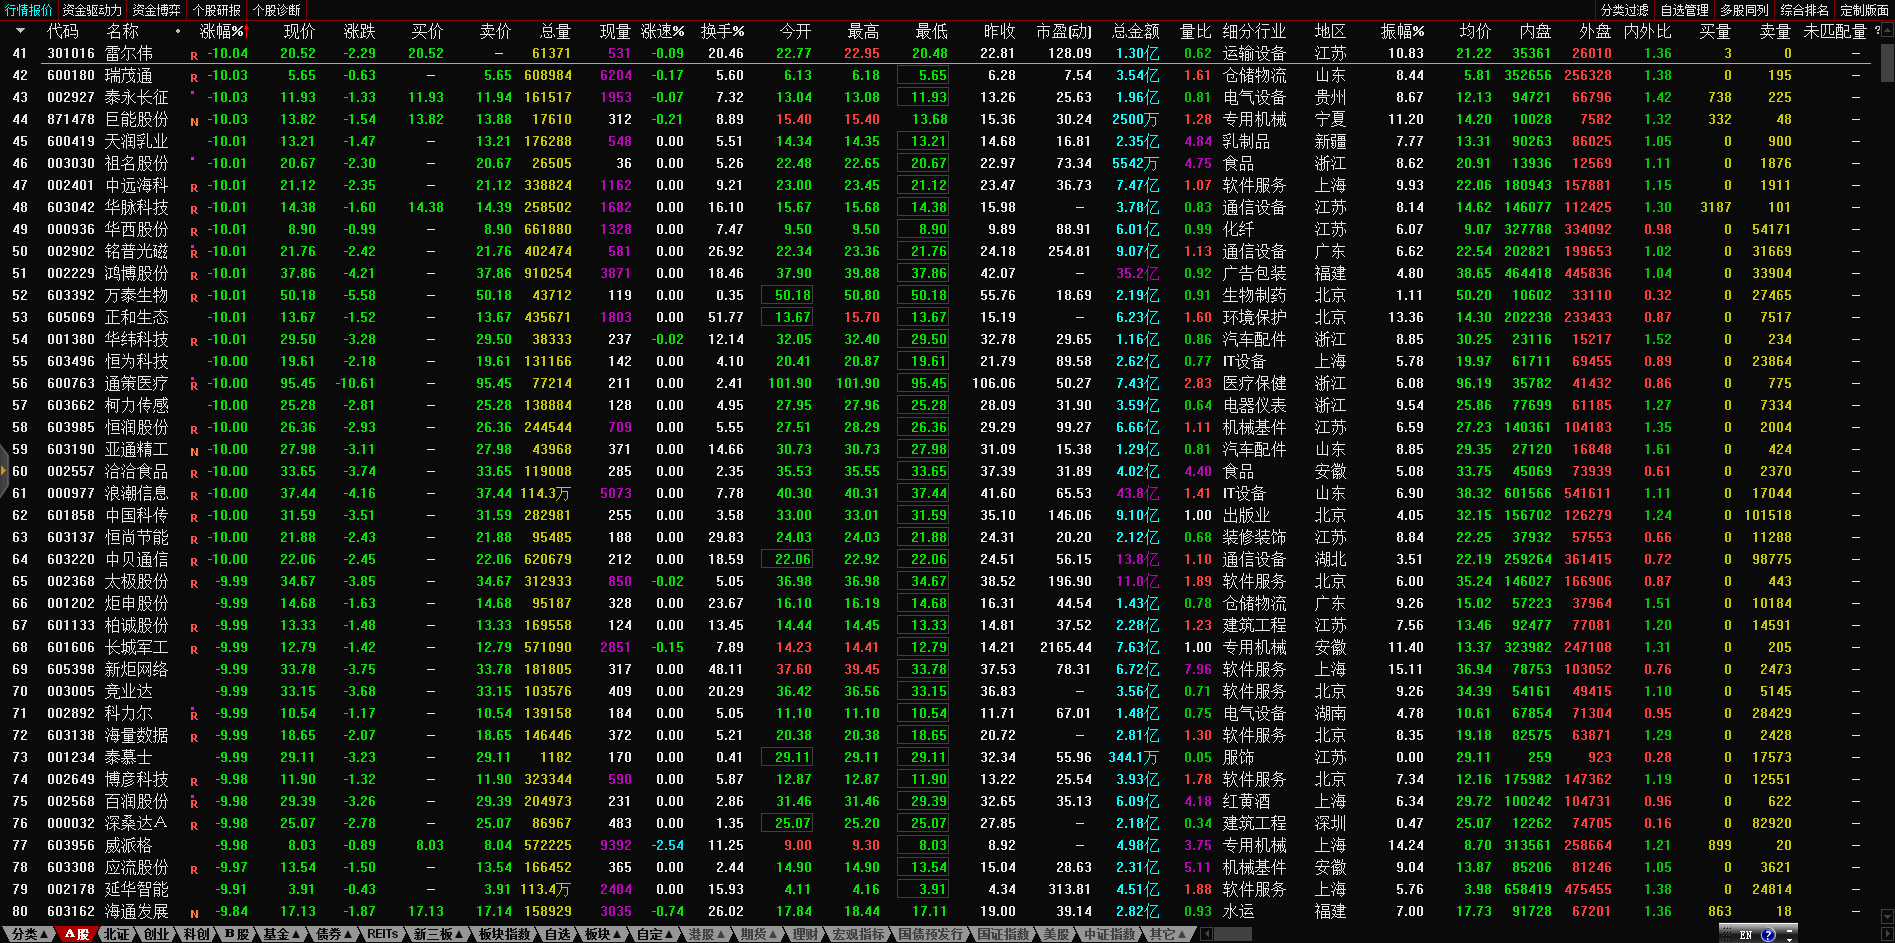Click the 分类过滤 button
Viewport: 1895px width, 943px height.
click(x=1624, y=10)
